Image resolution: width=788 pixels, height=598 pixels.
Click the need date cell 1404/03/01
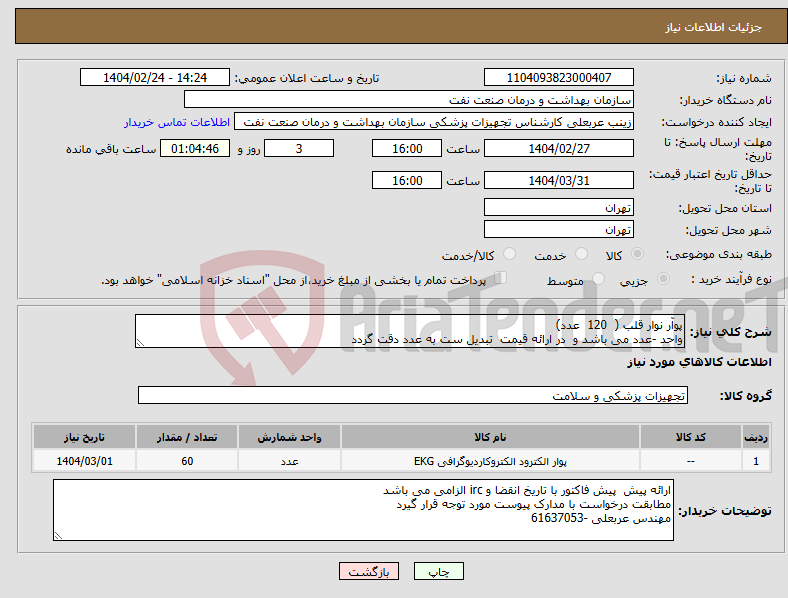point(84,461)
